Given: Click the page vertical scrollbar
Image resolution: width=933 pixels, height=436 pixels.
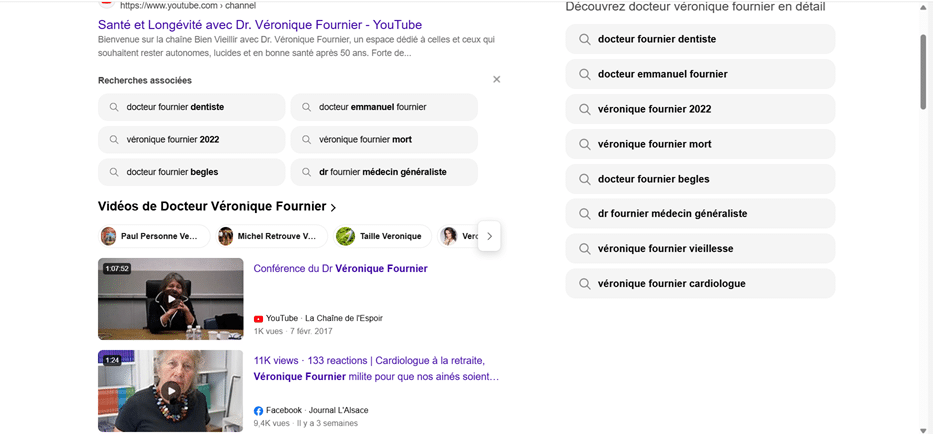Looking at the screenshot, I should (x=923, y=72).
